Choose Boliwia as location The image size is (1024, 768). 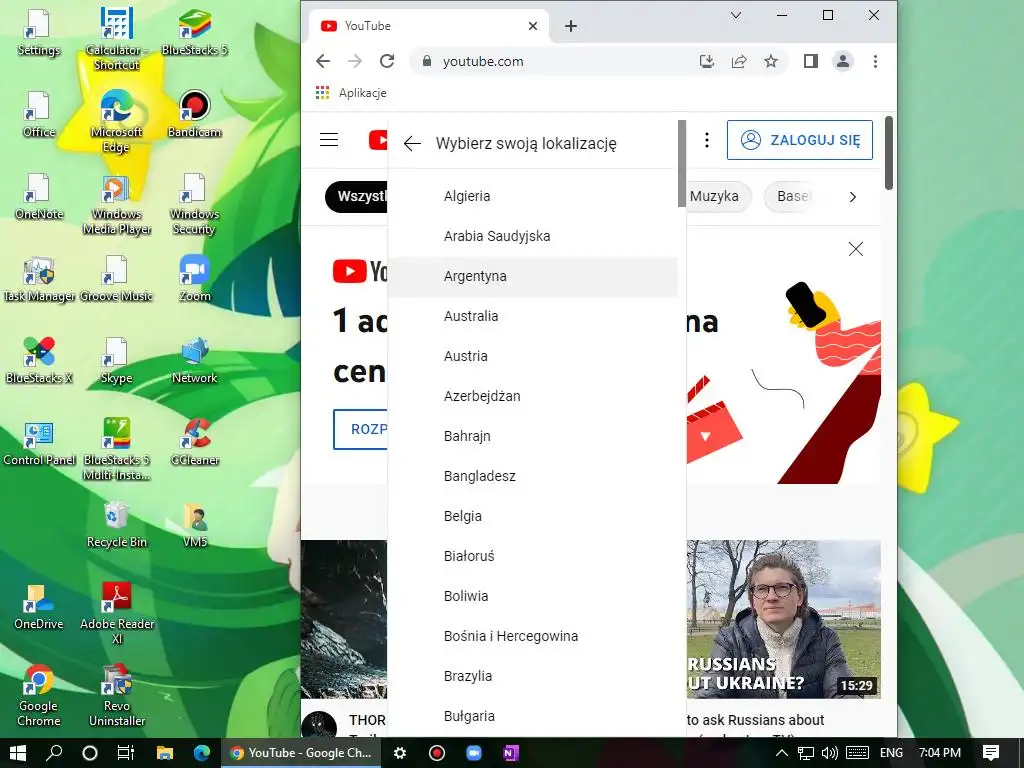pyautogui.click(x=533, y=596)
